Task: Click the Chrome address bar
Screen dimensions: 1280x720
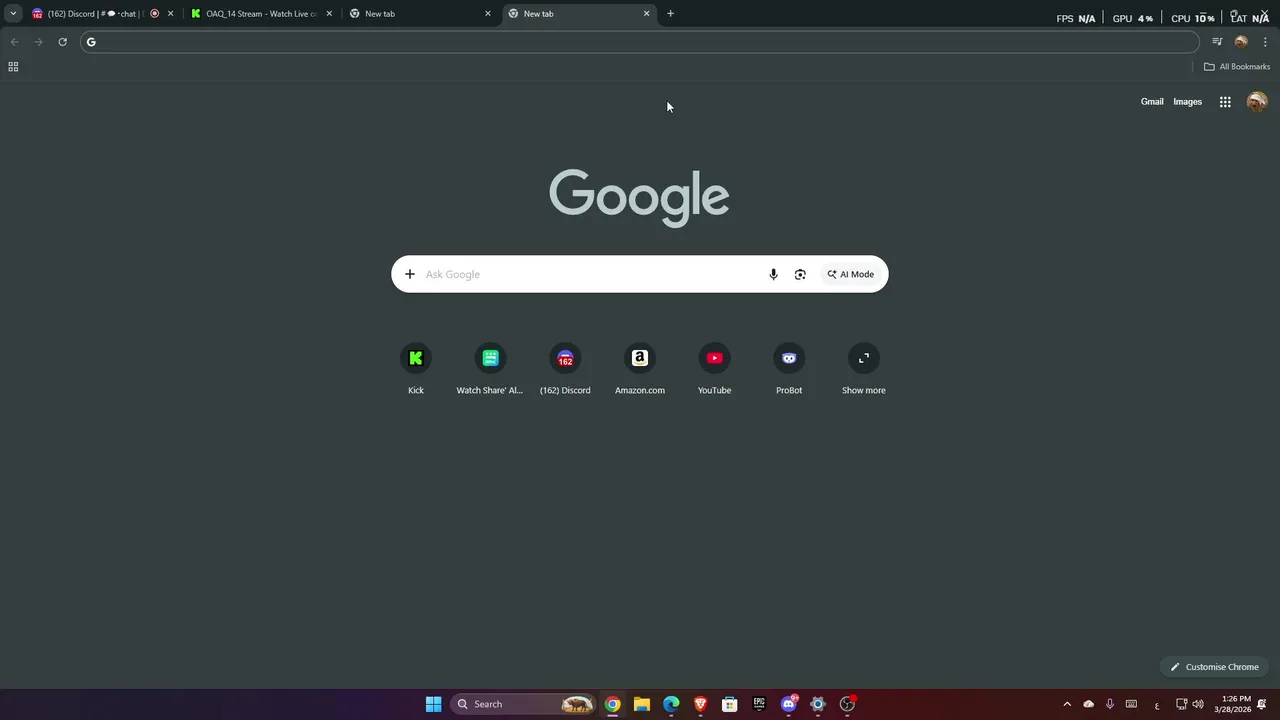Action: pos(640,42)
